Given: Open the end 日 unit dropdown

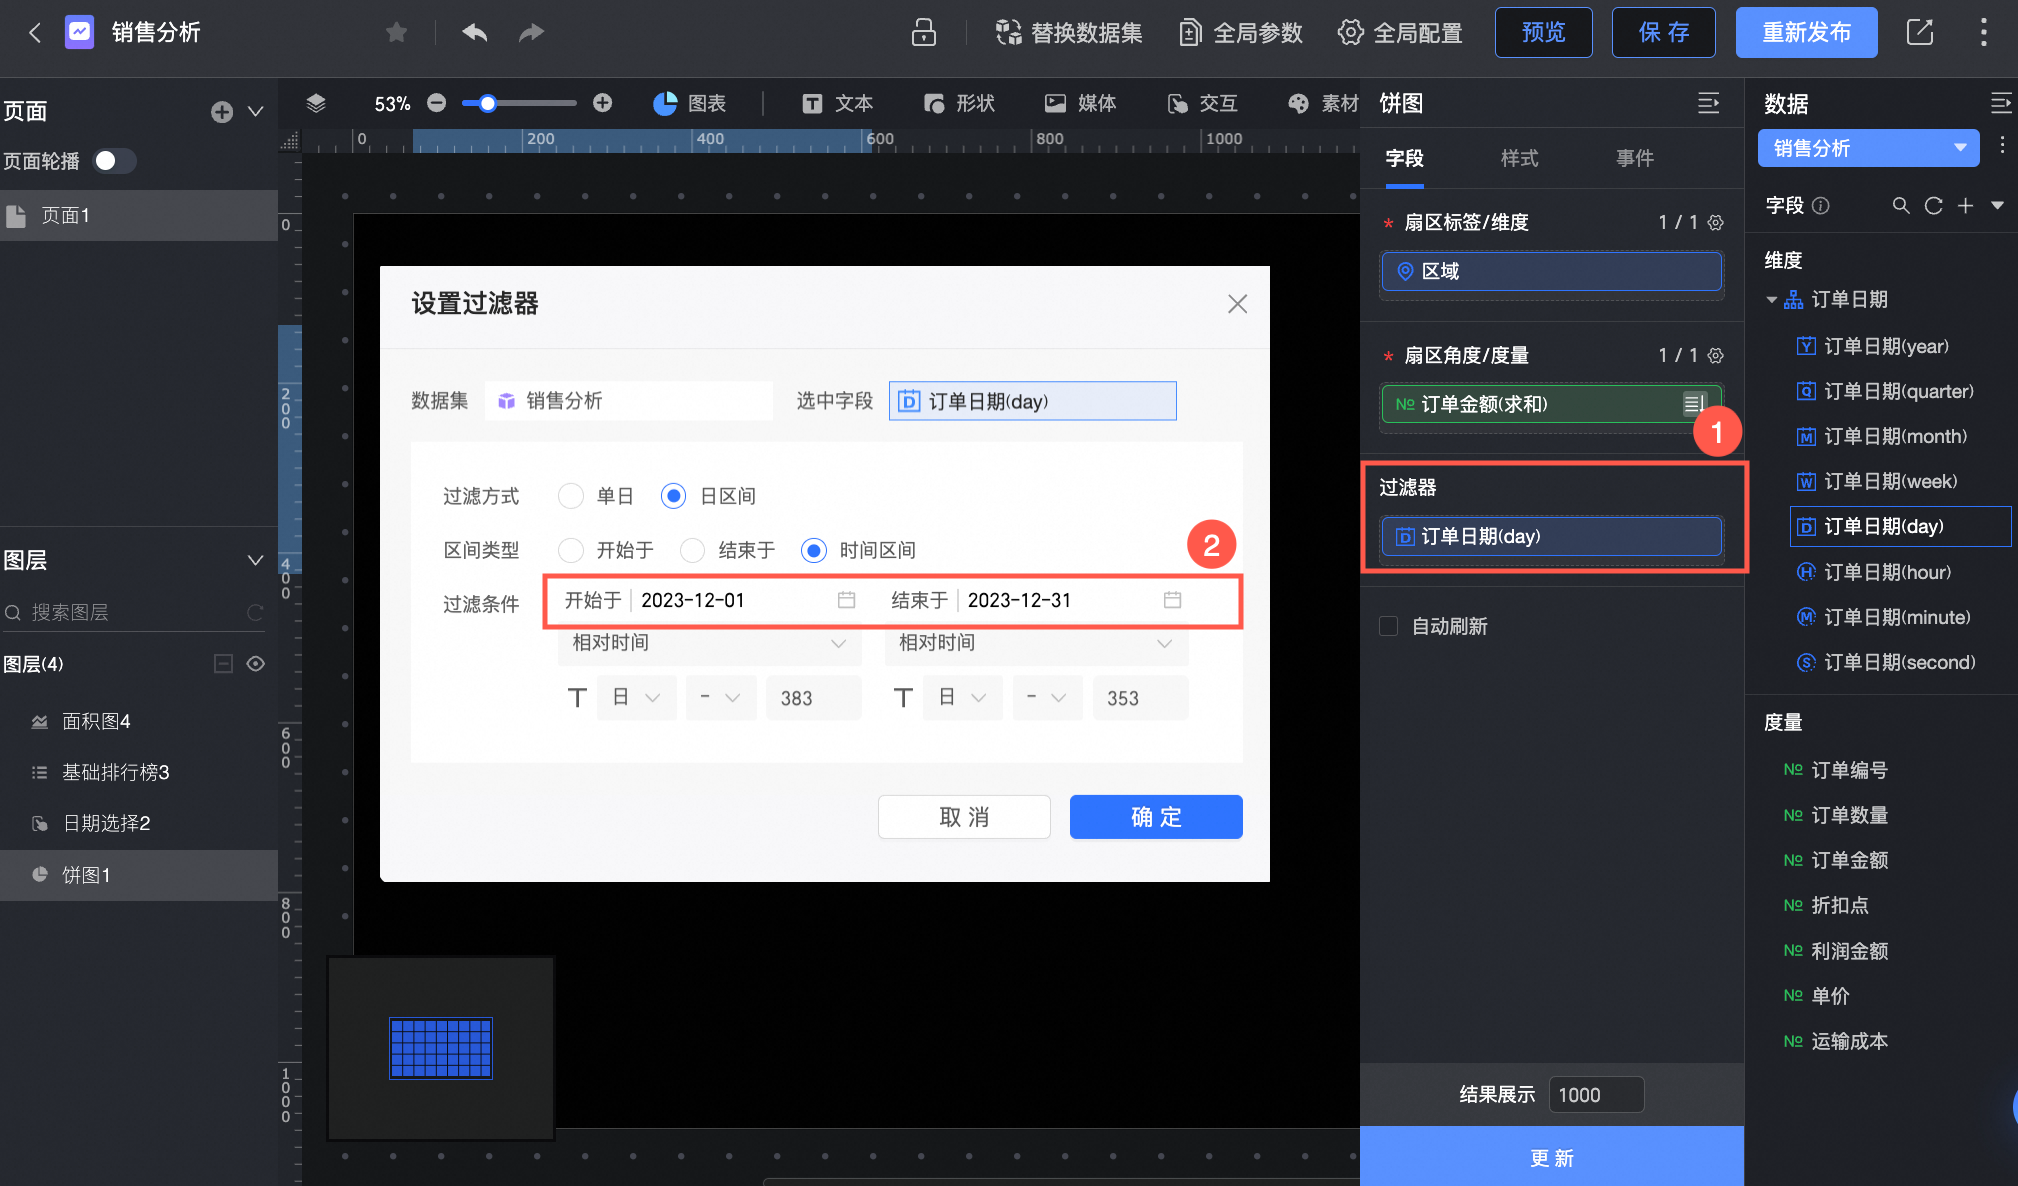Looking at the screenshot, I should [963, 698].
